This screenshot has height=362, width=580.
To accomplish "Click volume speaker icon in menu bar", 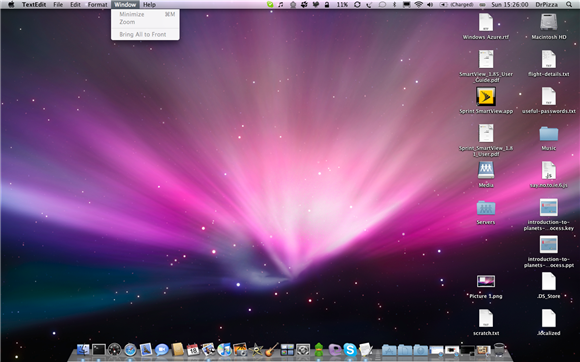I will (x=430, y=4).
